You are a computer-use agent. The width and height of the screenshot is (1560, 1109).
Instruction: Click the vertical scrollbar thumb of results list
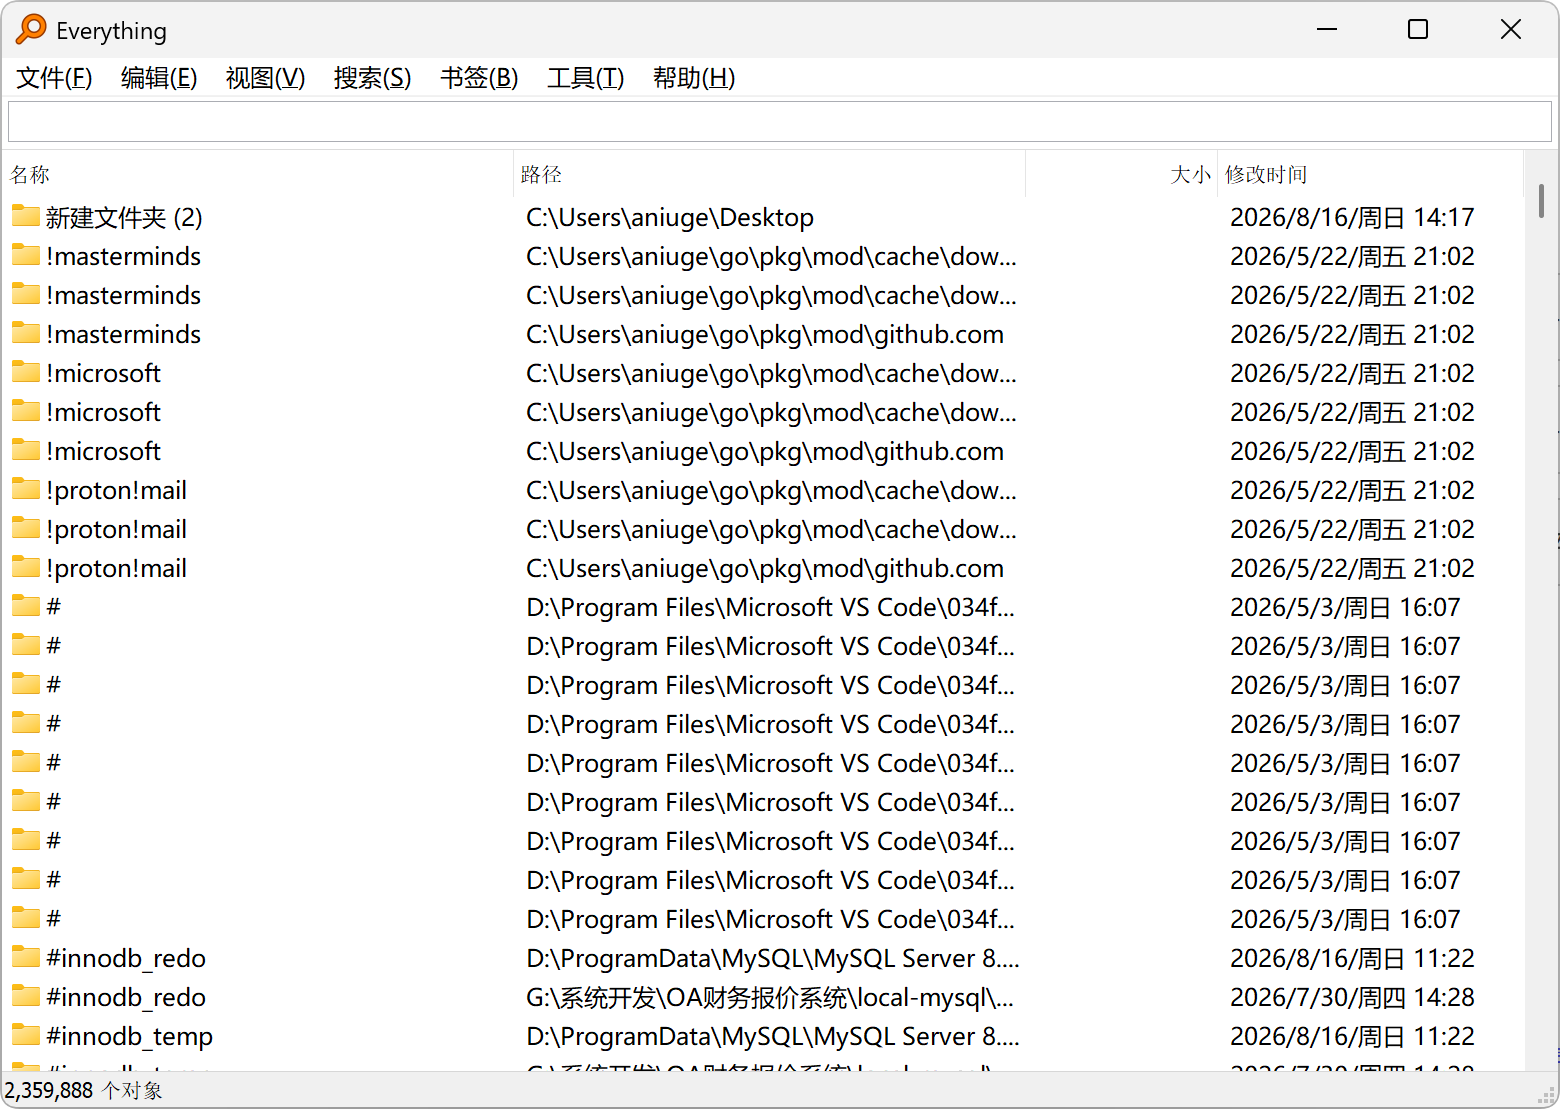1541,200
